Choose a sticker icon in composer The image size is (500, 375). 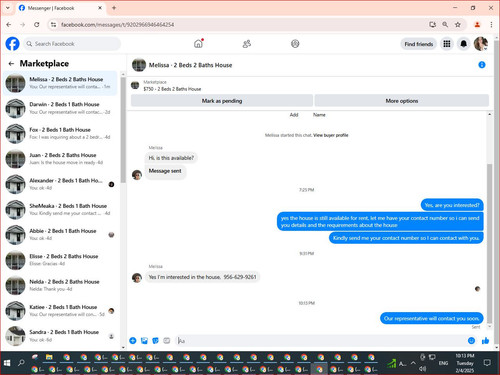coord(155,340)
